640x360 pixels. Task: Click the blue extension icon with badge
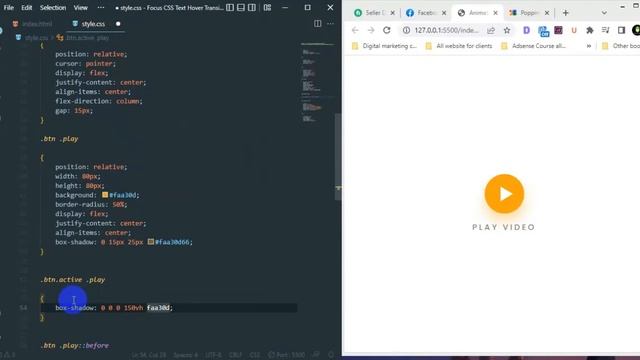(x=543, y=31)
